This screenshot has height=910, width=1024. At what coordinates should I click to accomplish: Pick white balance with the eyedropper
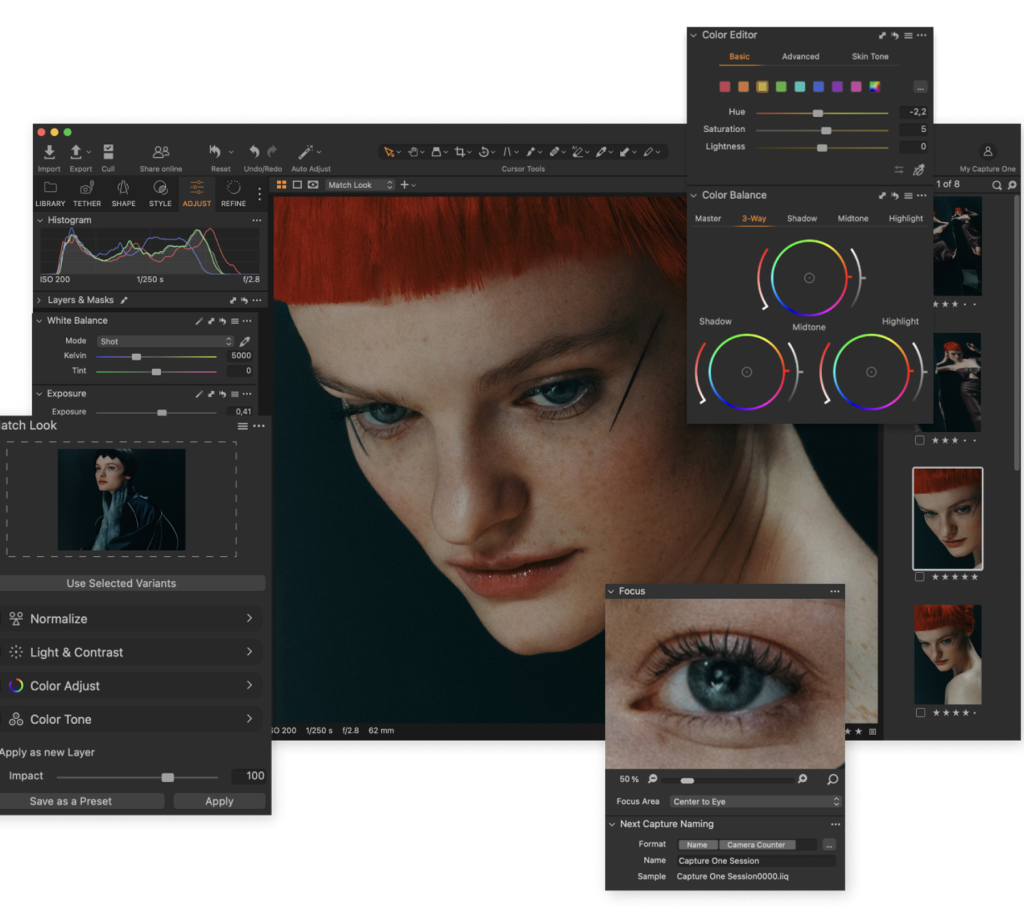(x=245, y=342)
